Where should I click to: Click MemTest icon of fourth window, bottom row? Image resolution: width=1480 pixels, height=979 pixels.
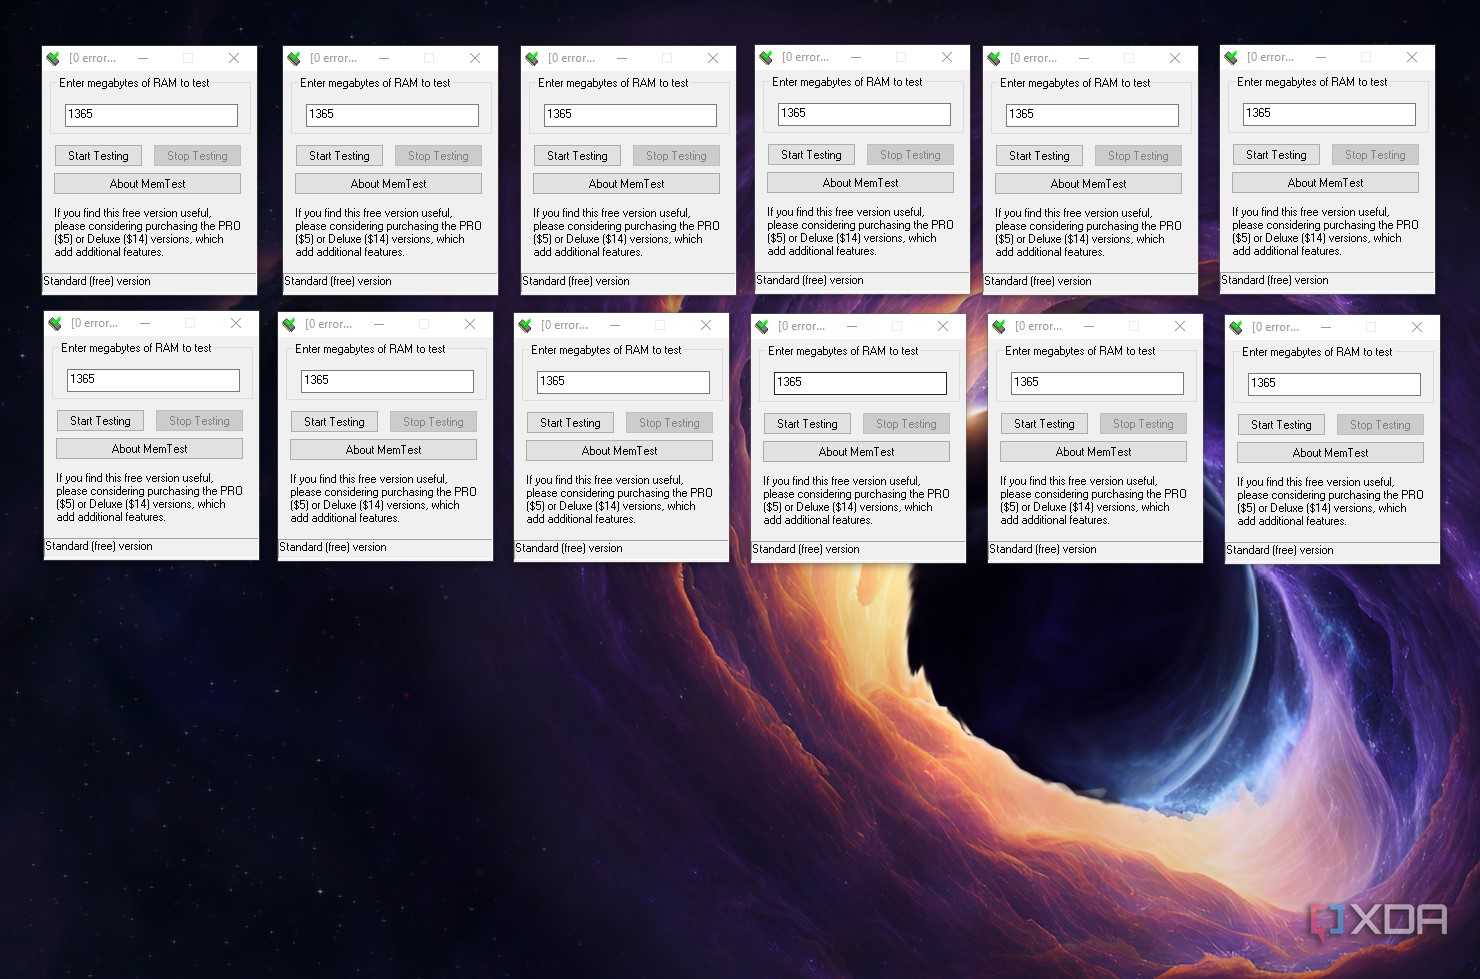point(763,326)
